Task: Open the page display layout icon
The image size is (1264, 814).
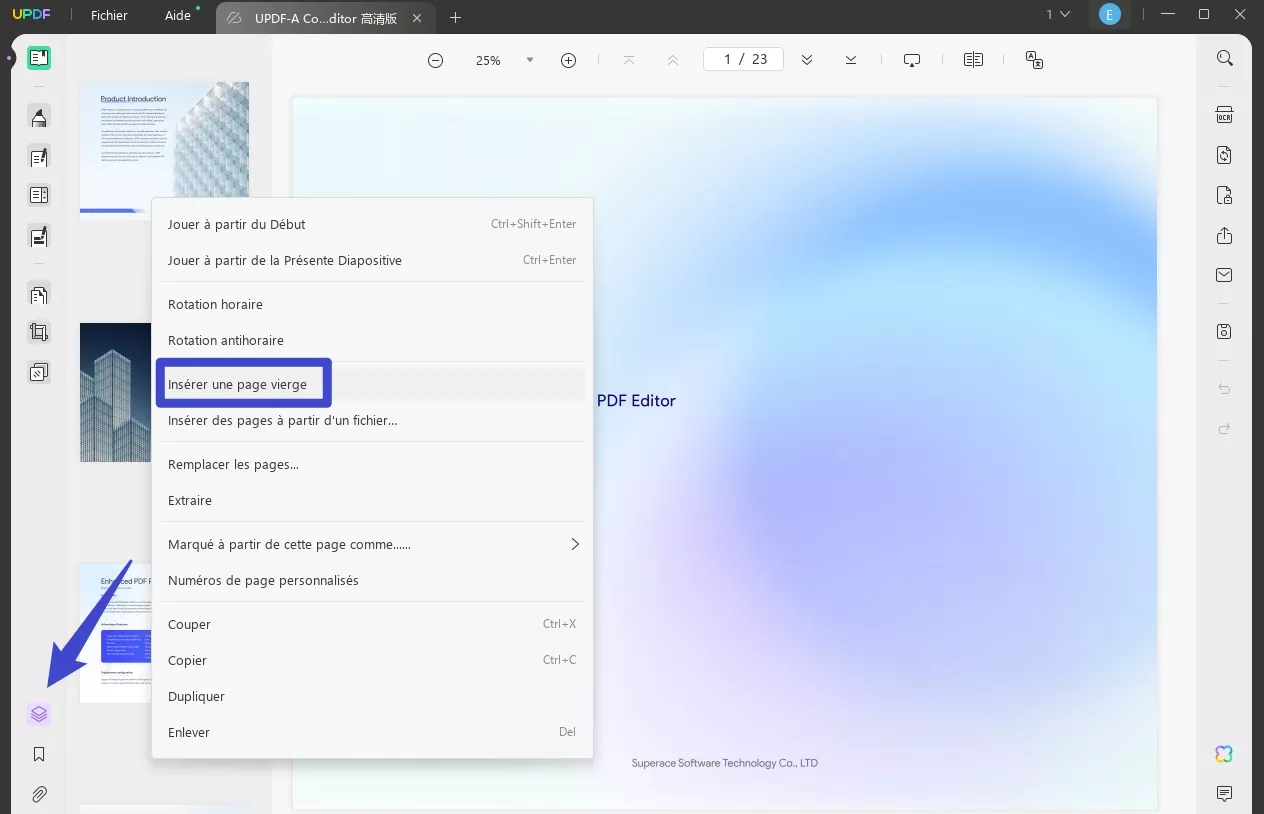Action: (x=973, y=60)
